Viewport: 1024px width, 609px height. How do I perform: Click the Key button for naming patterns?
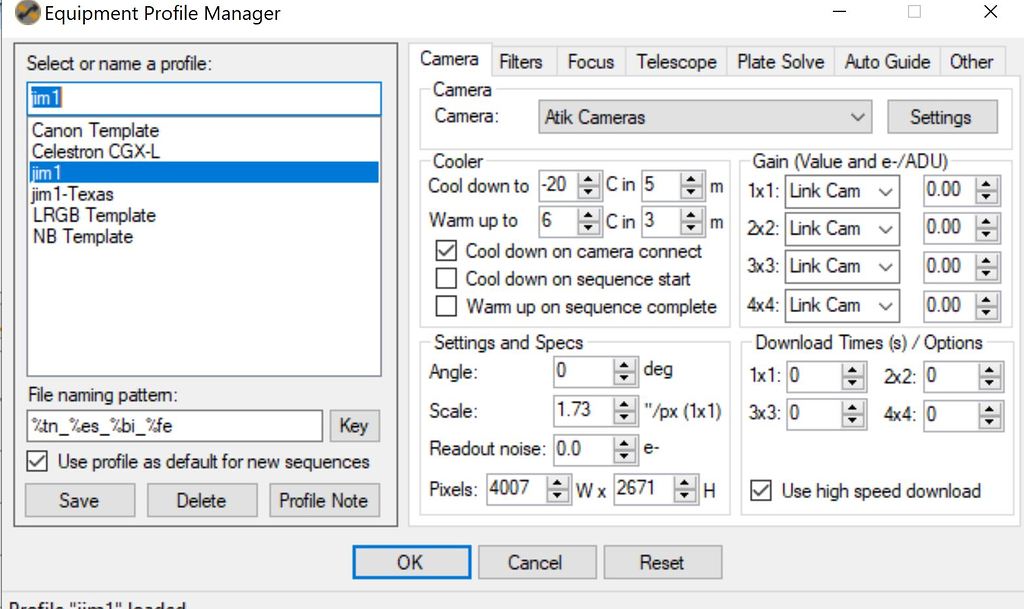[354, 425]
